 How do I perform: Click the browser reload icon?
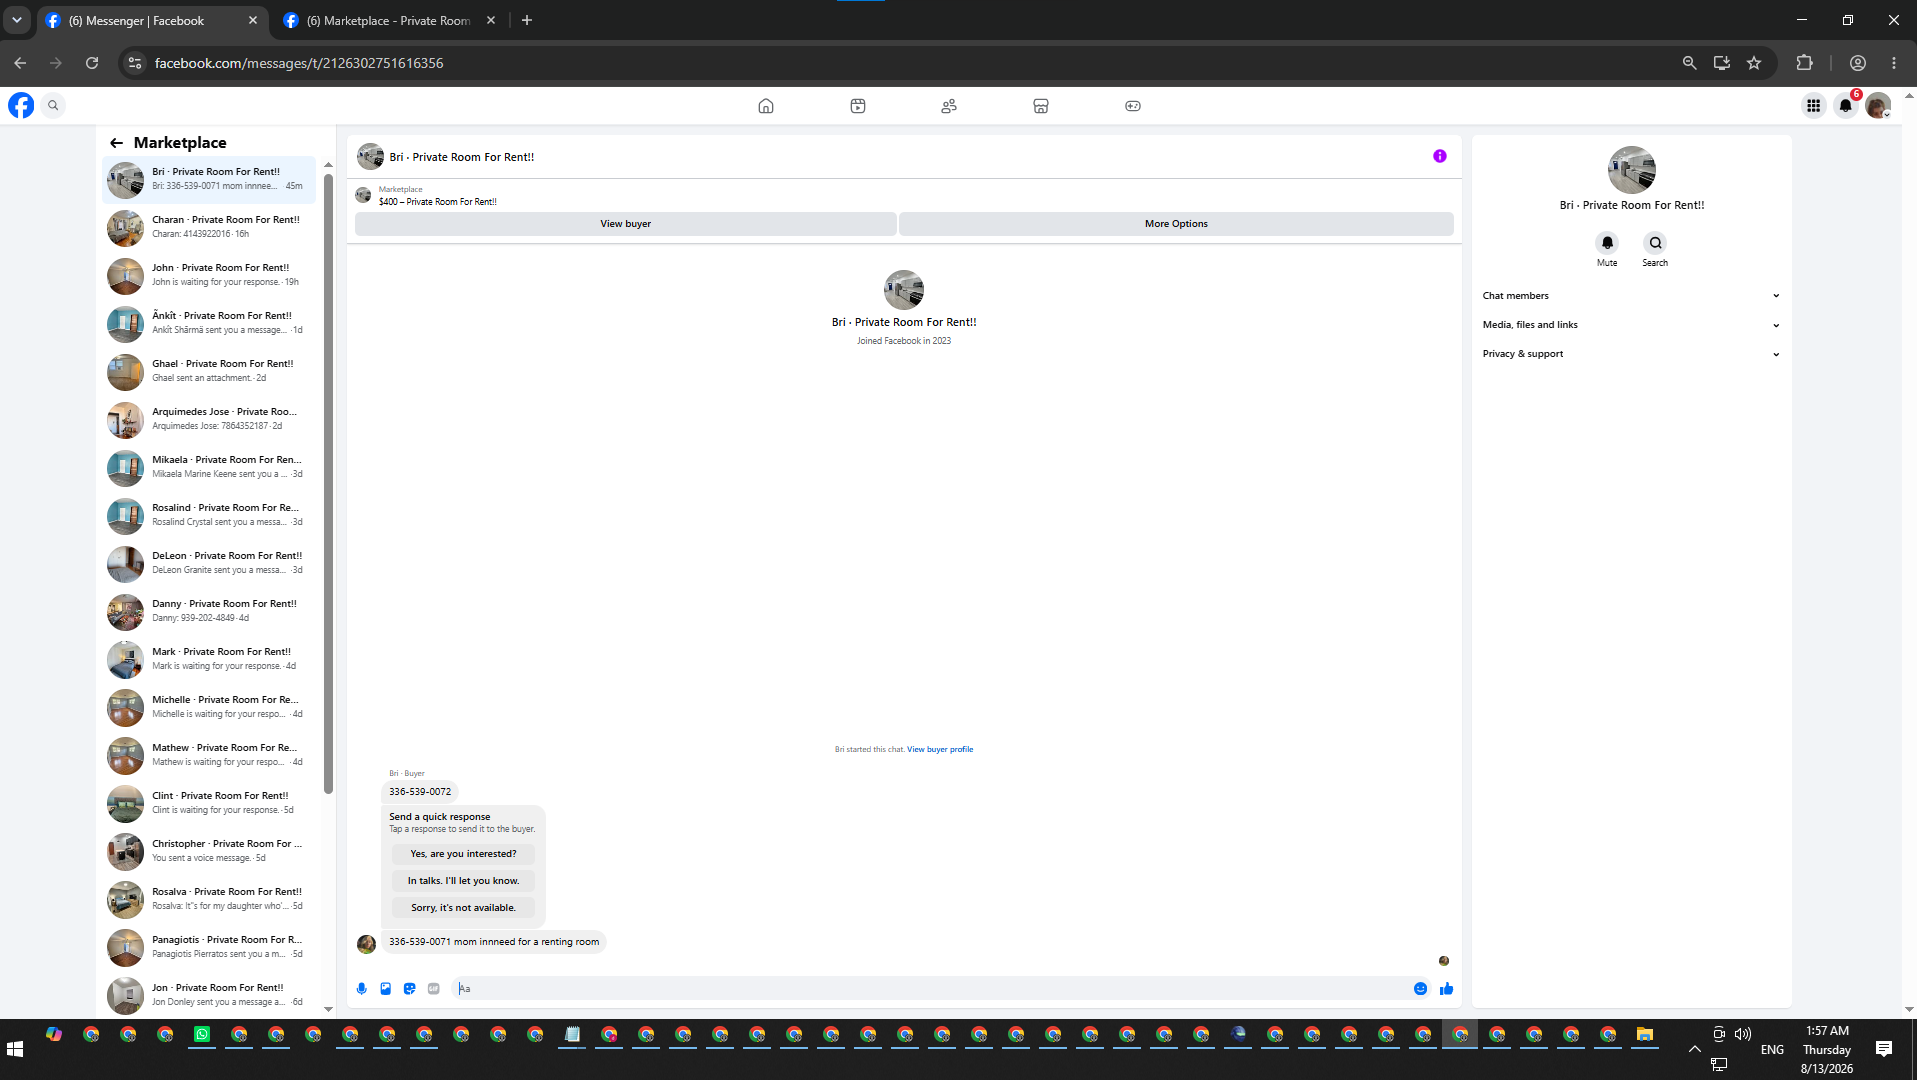tap(92, 63)
